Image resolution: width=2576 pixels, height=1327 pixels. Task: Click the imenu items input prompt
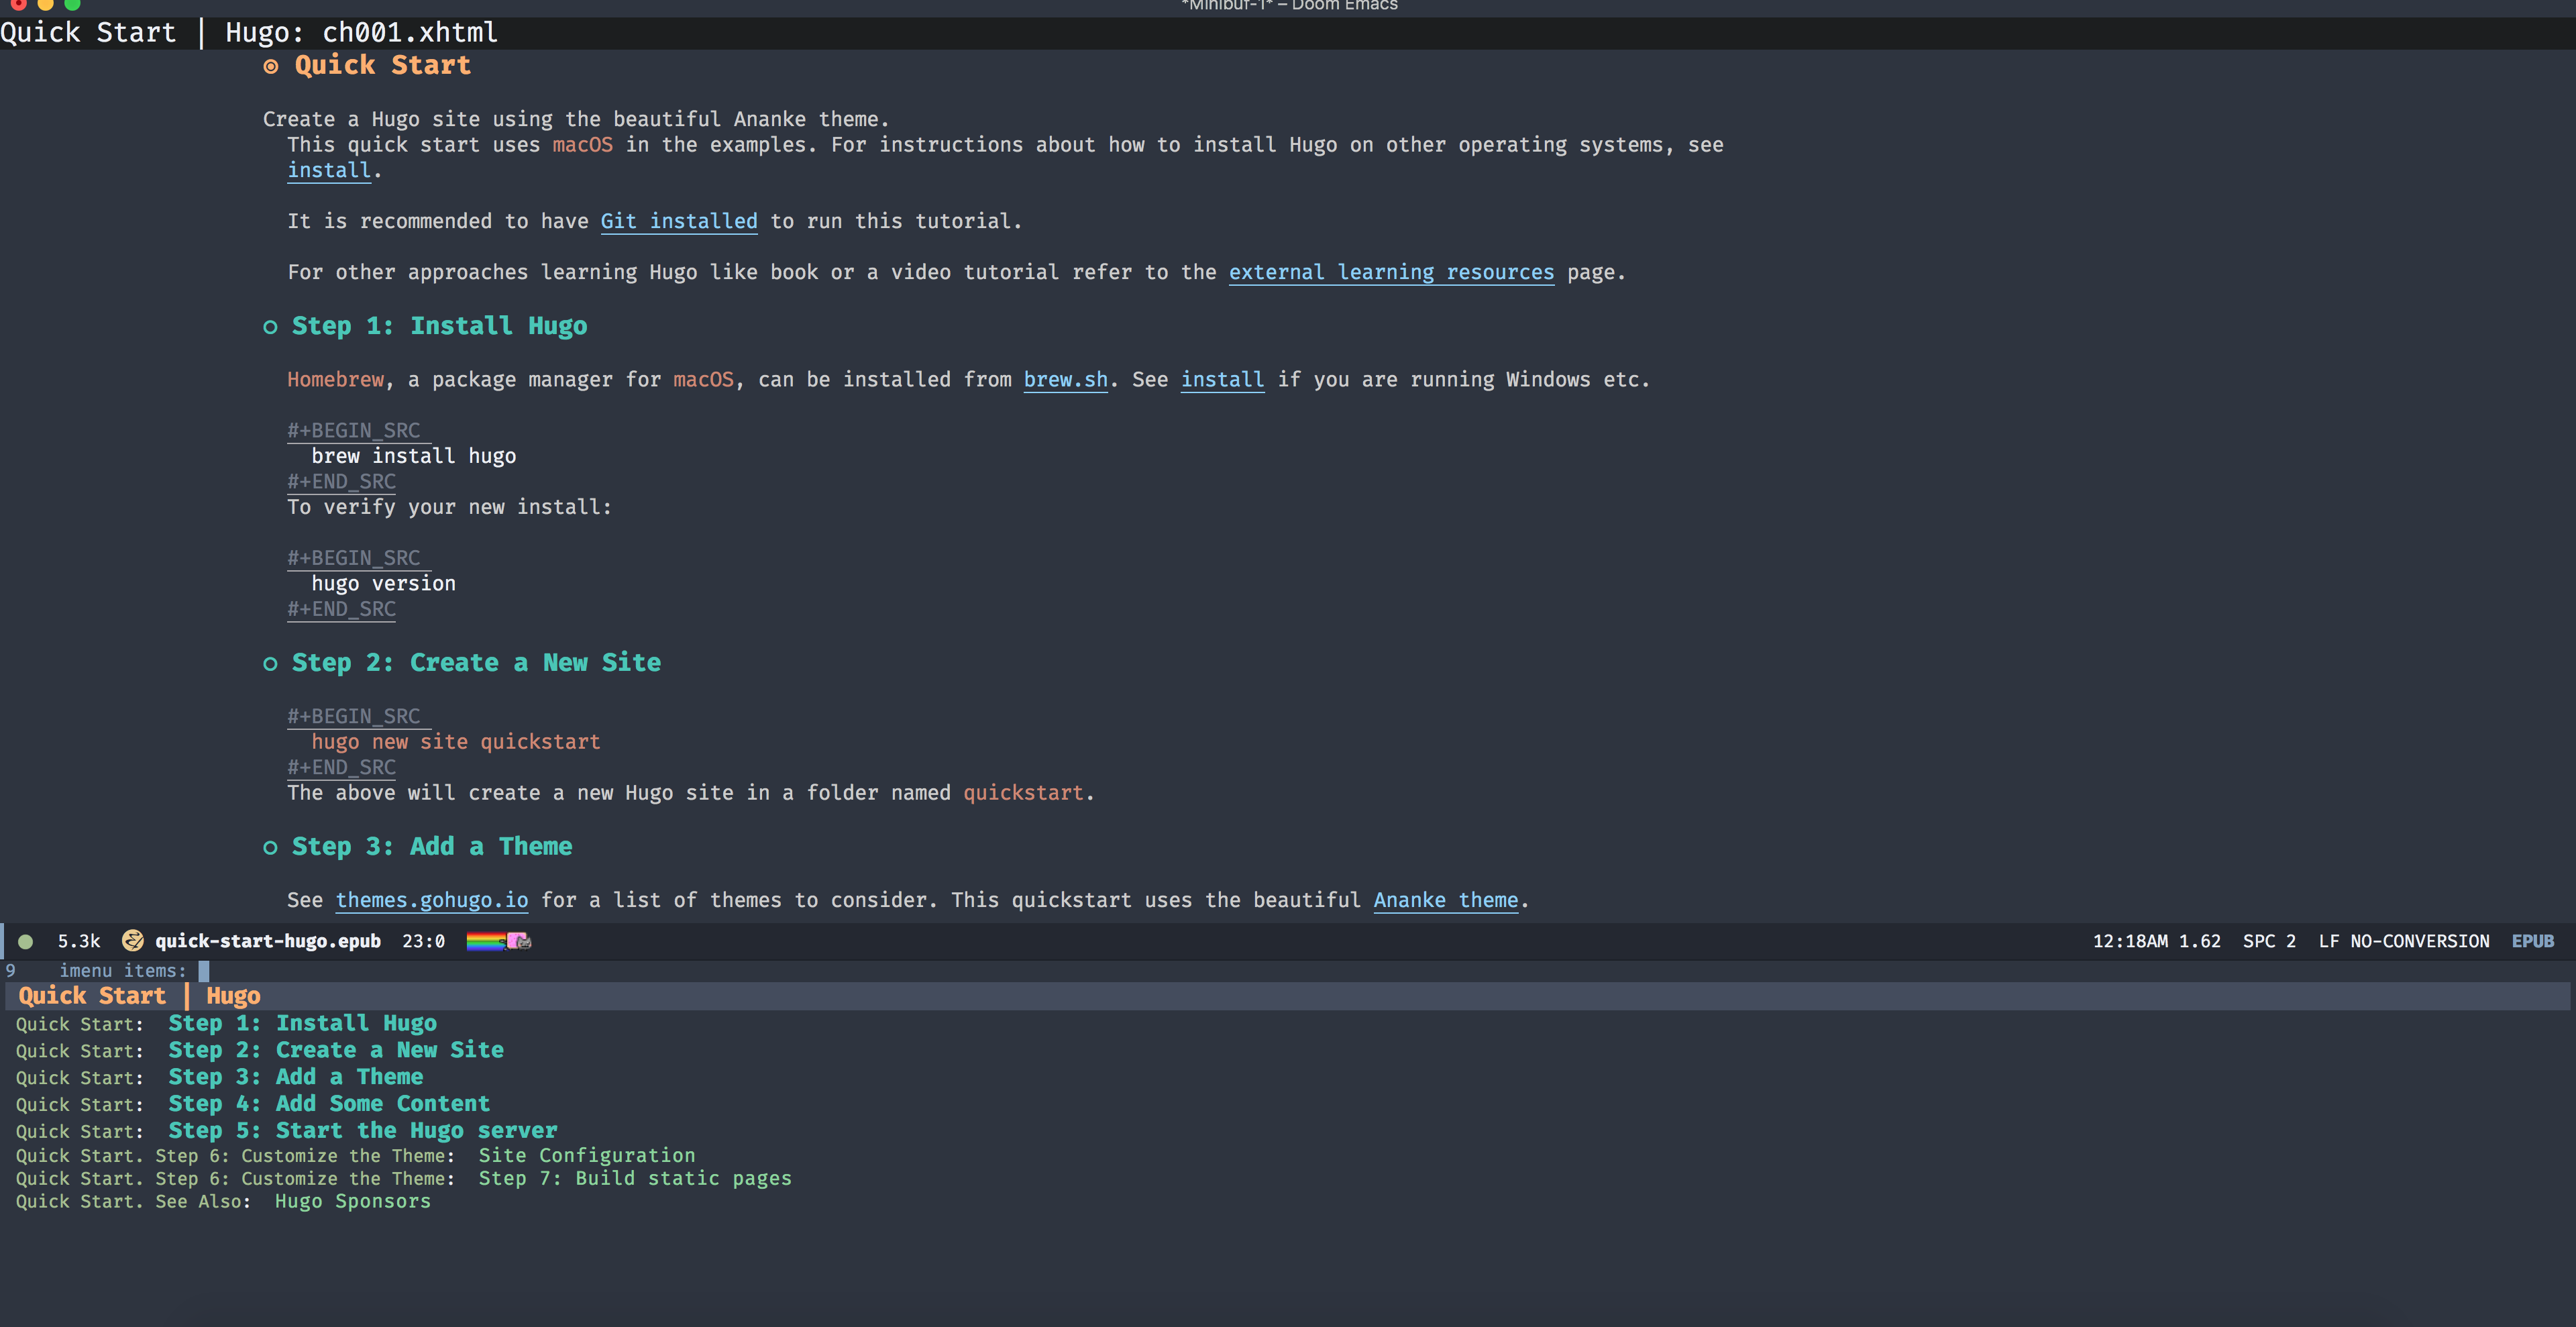(203, 971)
